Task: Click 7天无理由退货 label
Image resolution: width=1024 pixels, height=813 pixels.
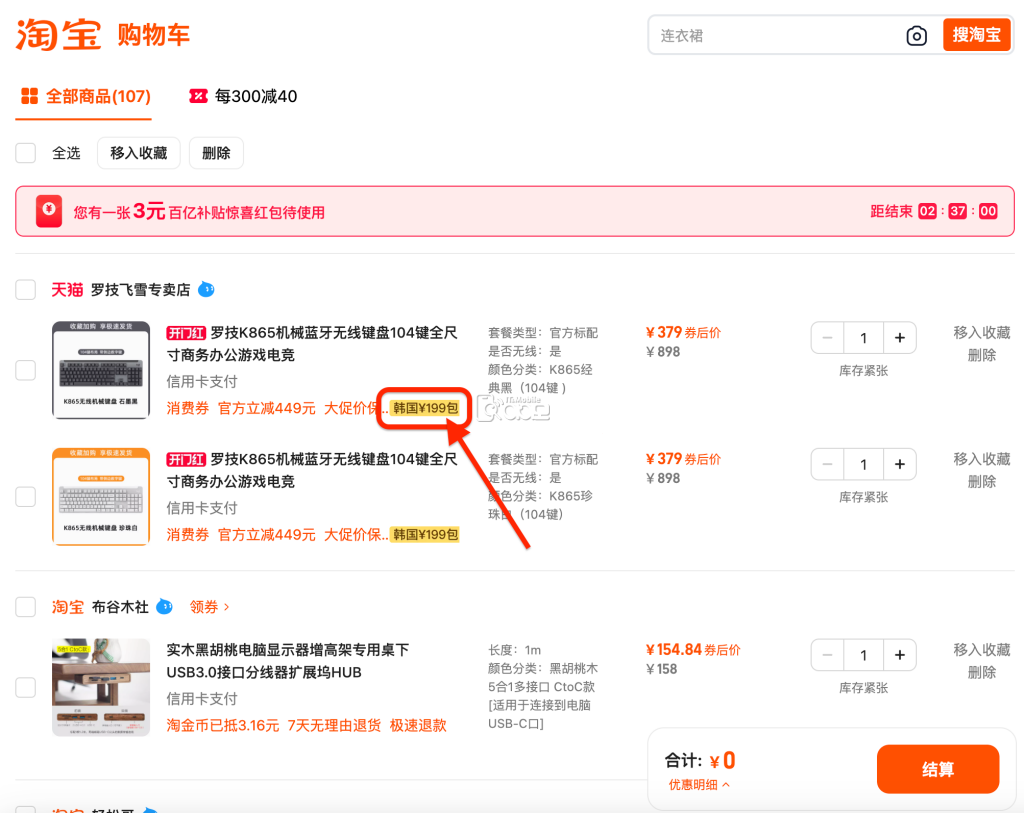Action: (x=334, y=725)
